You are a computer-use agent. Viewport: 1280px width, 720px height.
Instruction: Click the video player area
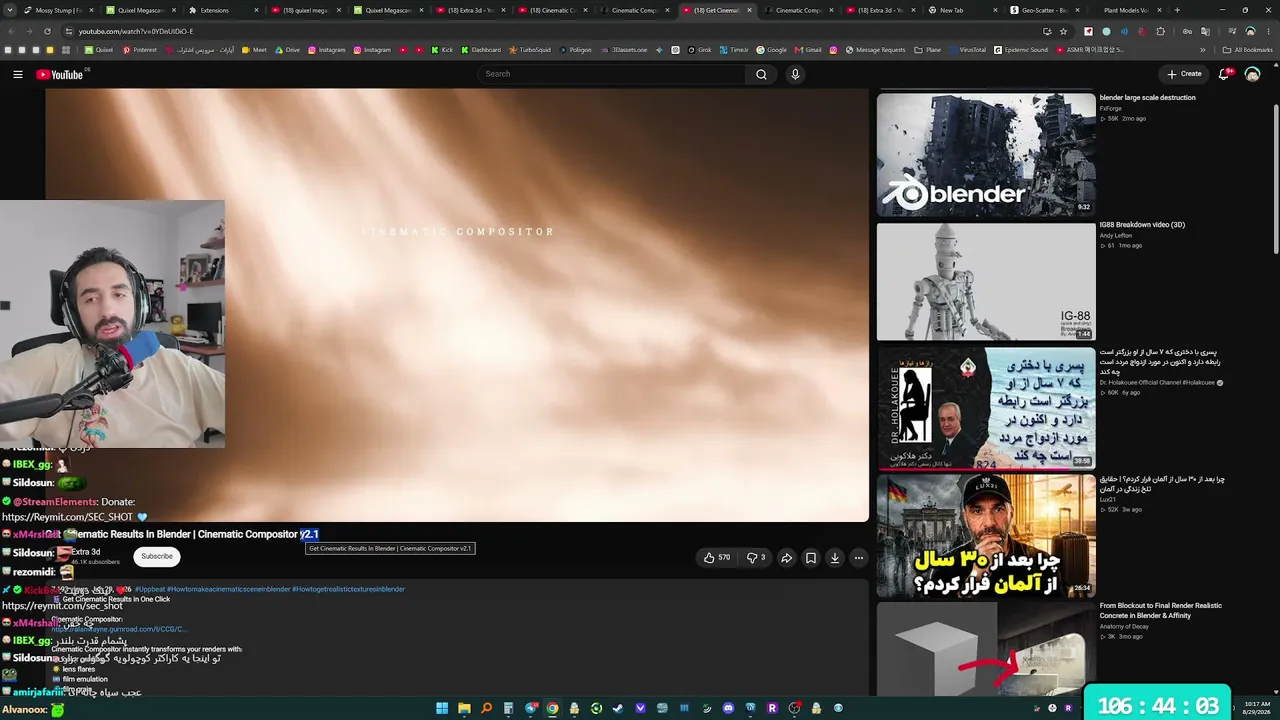(457, 305)
